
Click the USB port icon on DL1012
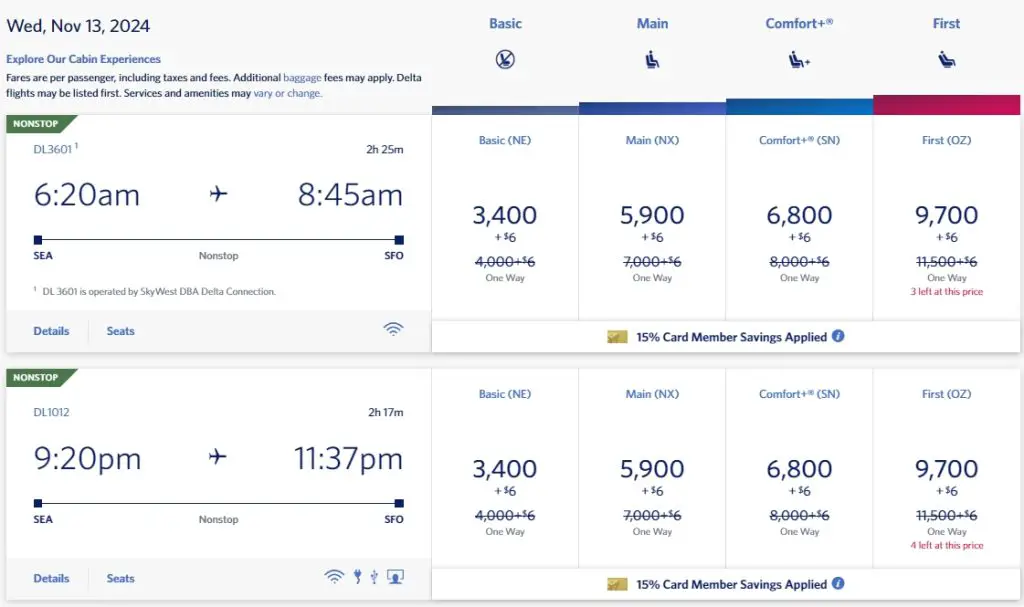(373, 576)
